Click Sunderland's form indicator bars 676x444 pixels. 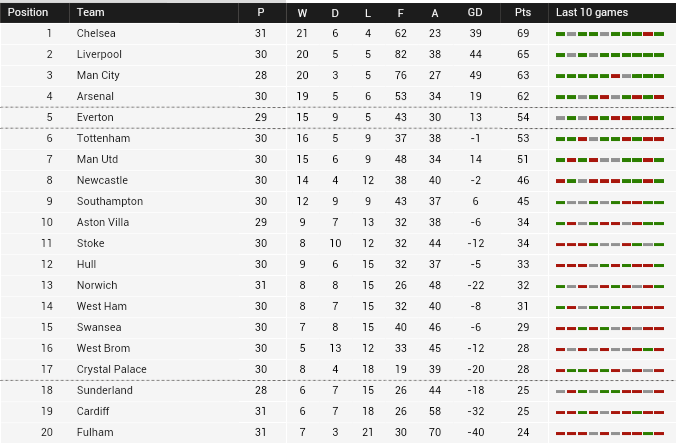(610, 391)
